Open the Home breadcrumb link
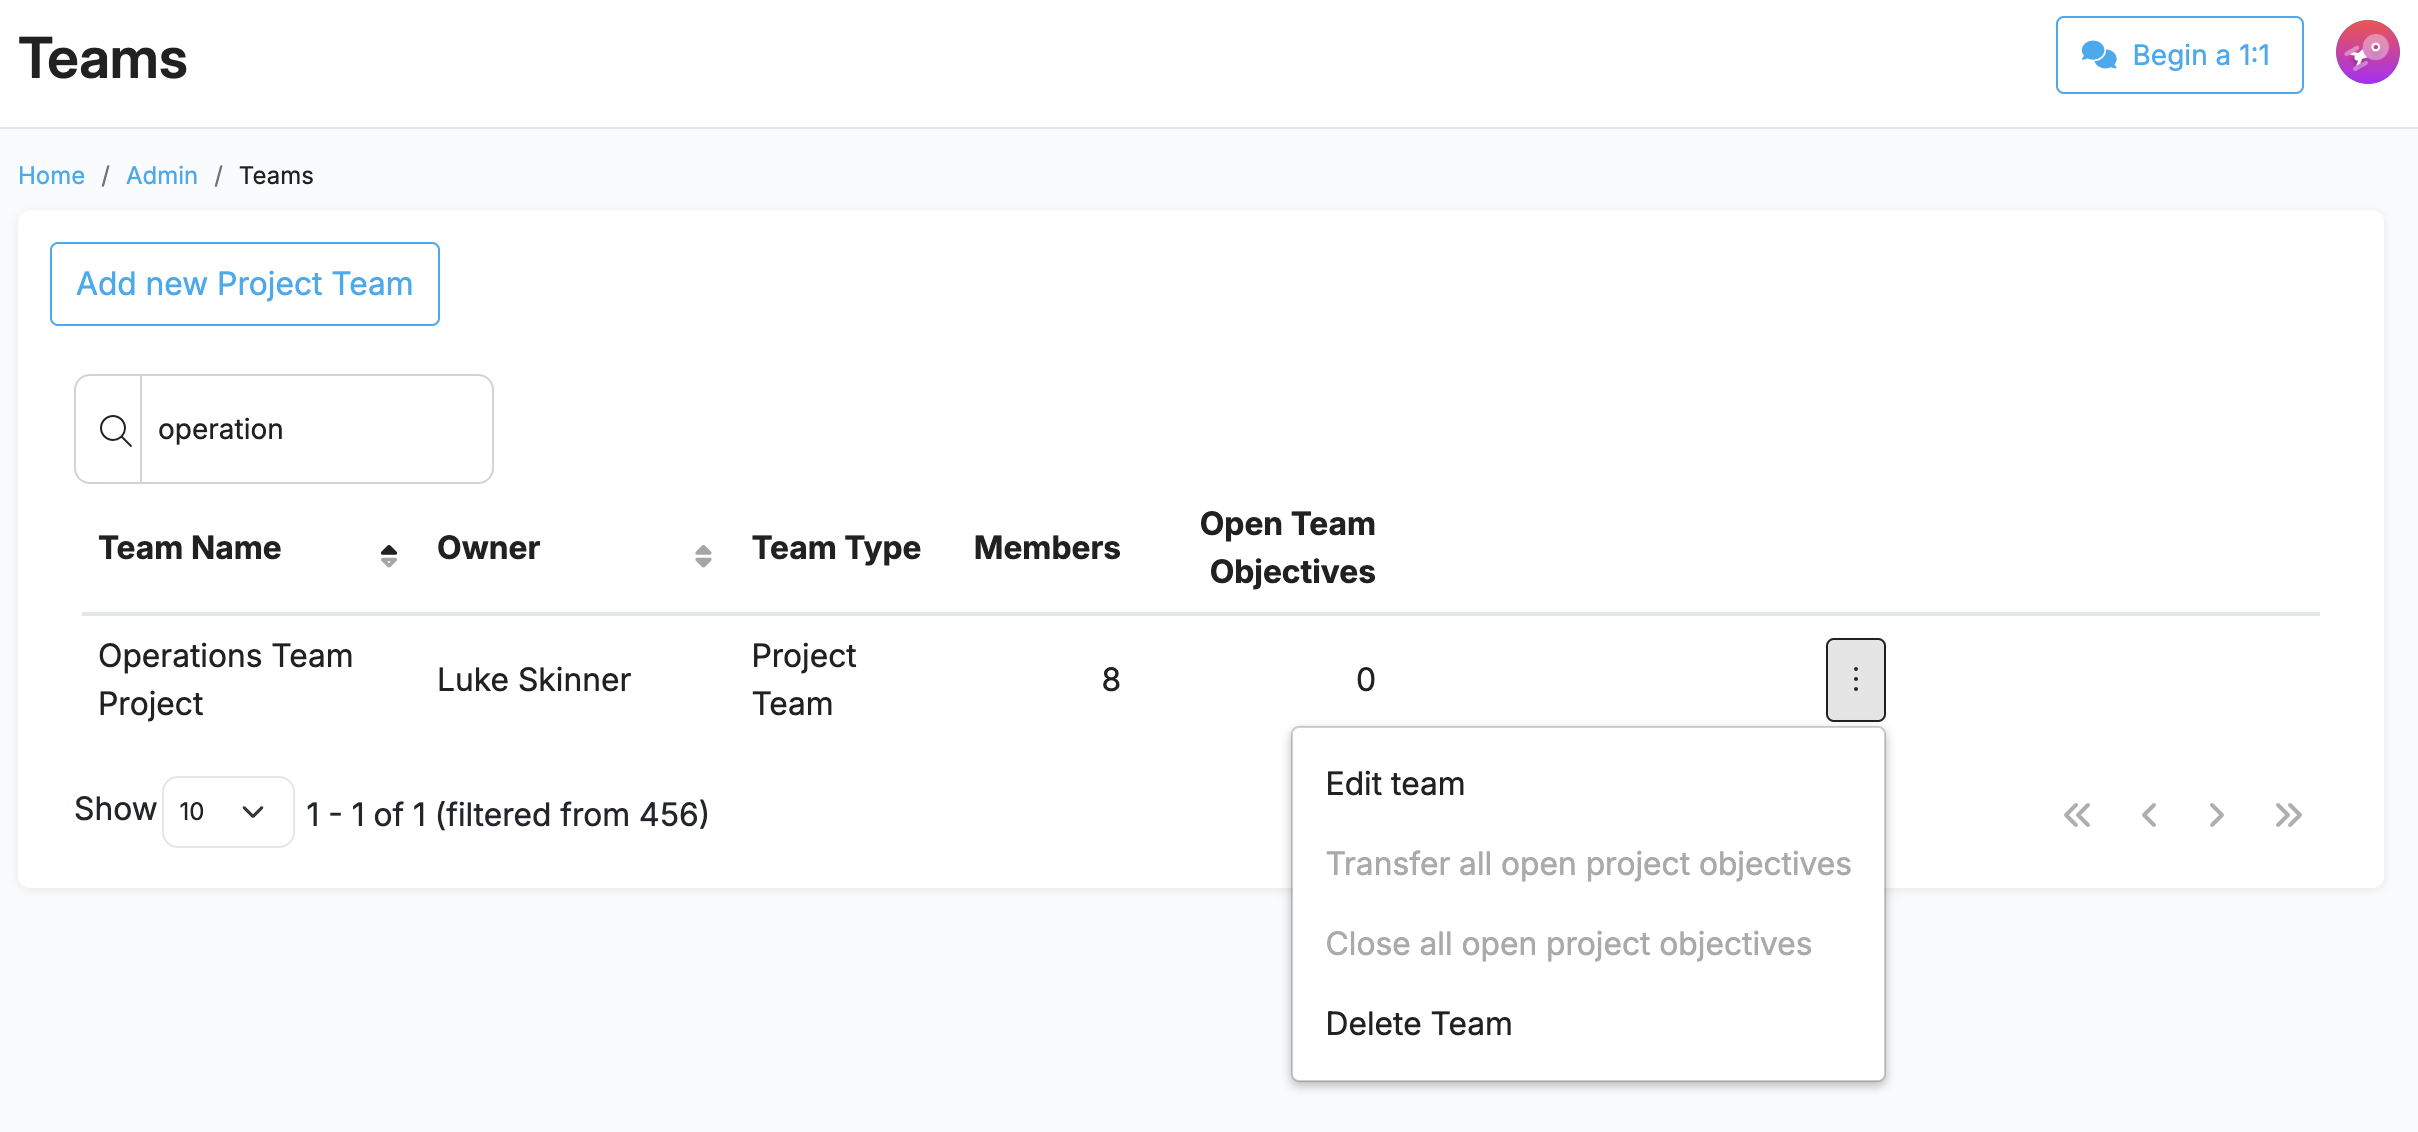 pos(51,176)
